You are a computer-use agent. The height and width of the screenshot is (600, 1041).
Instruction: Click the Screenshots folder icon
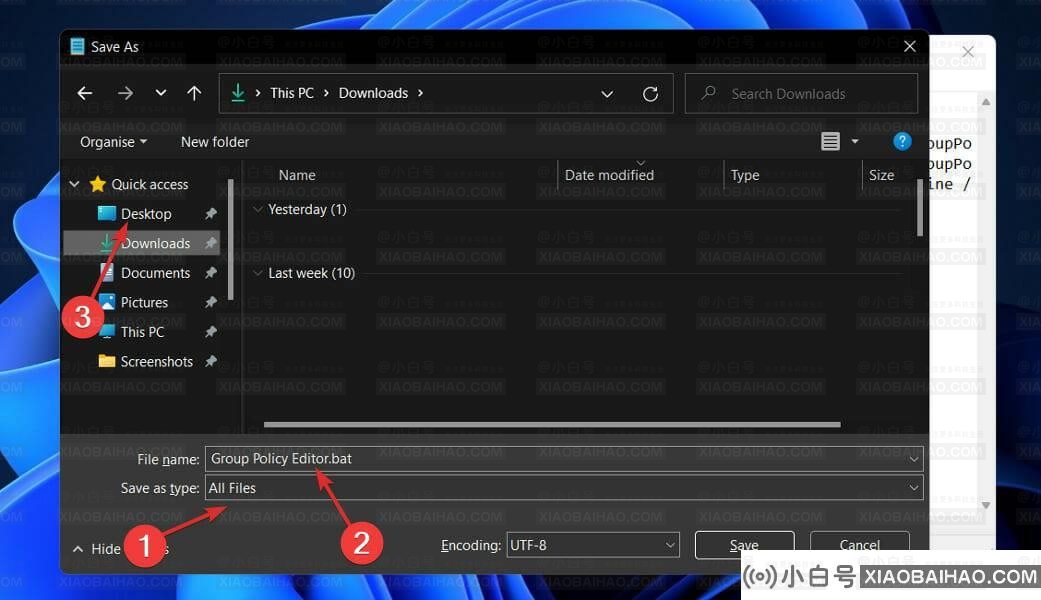(x=106, y=360)
